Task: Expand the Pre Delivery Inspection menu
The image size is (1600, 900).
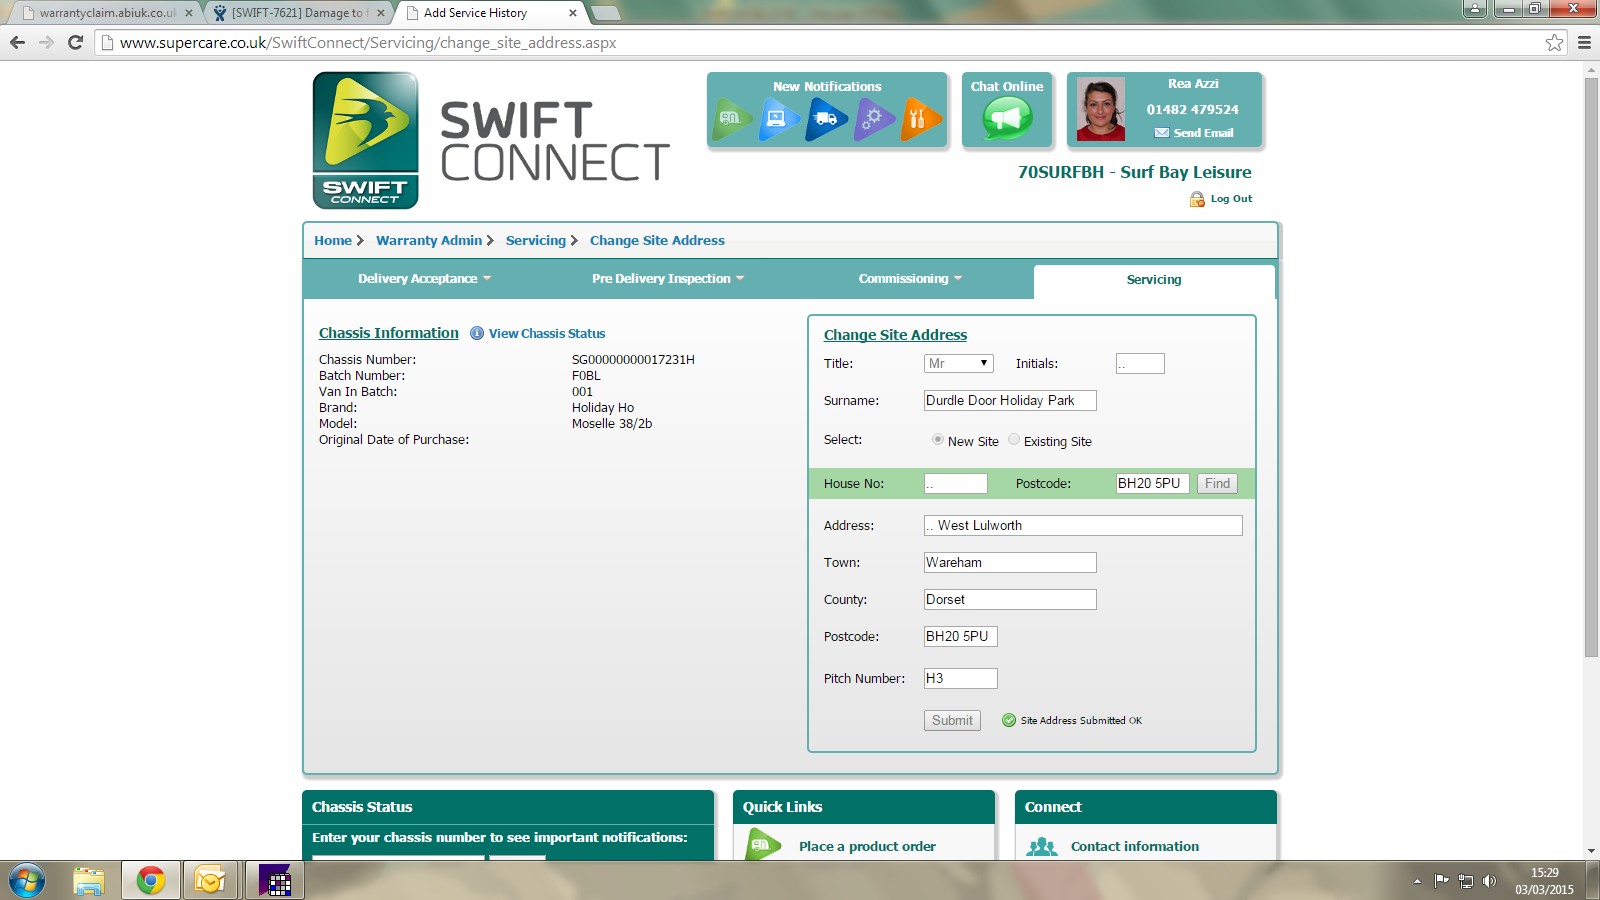Action: point(667,279)
